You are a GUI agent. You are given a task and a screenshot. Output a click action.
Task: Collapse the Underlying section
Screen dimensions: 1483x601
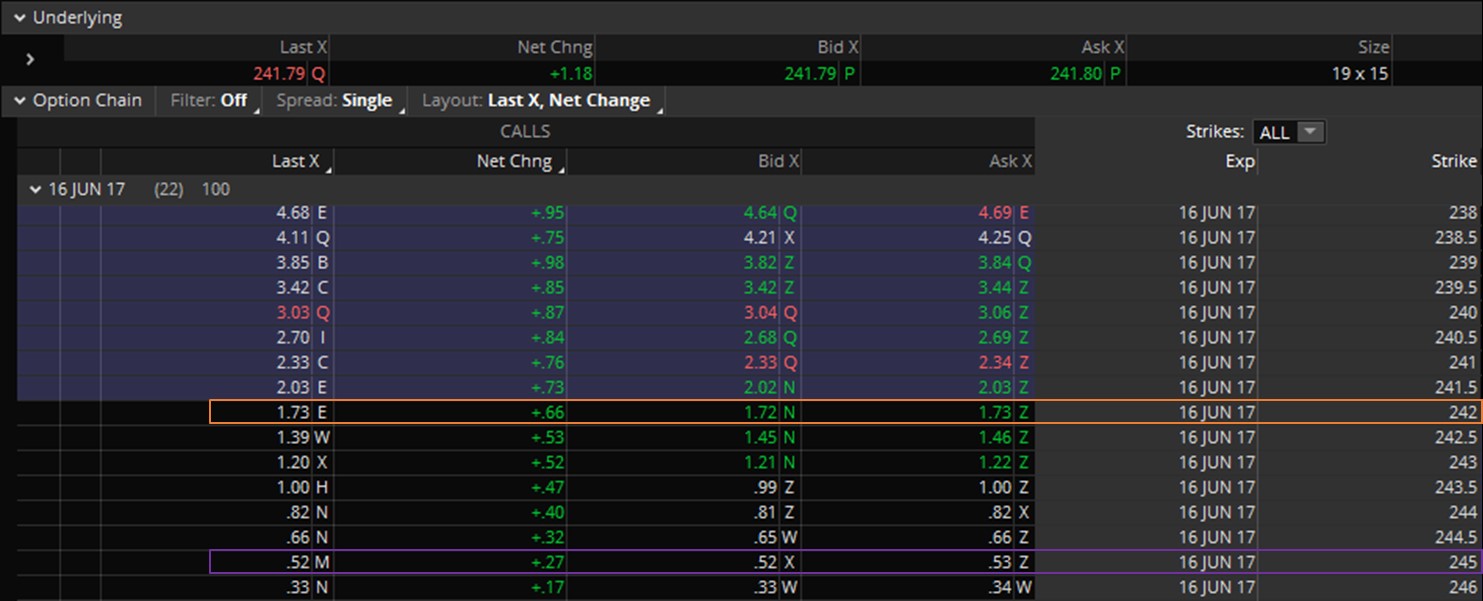[x=19, y=18]
